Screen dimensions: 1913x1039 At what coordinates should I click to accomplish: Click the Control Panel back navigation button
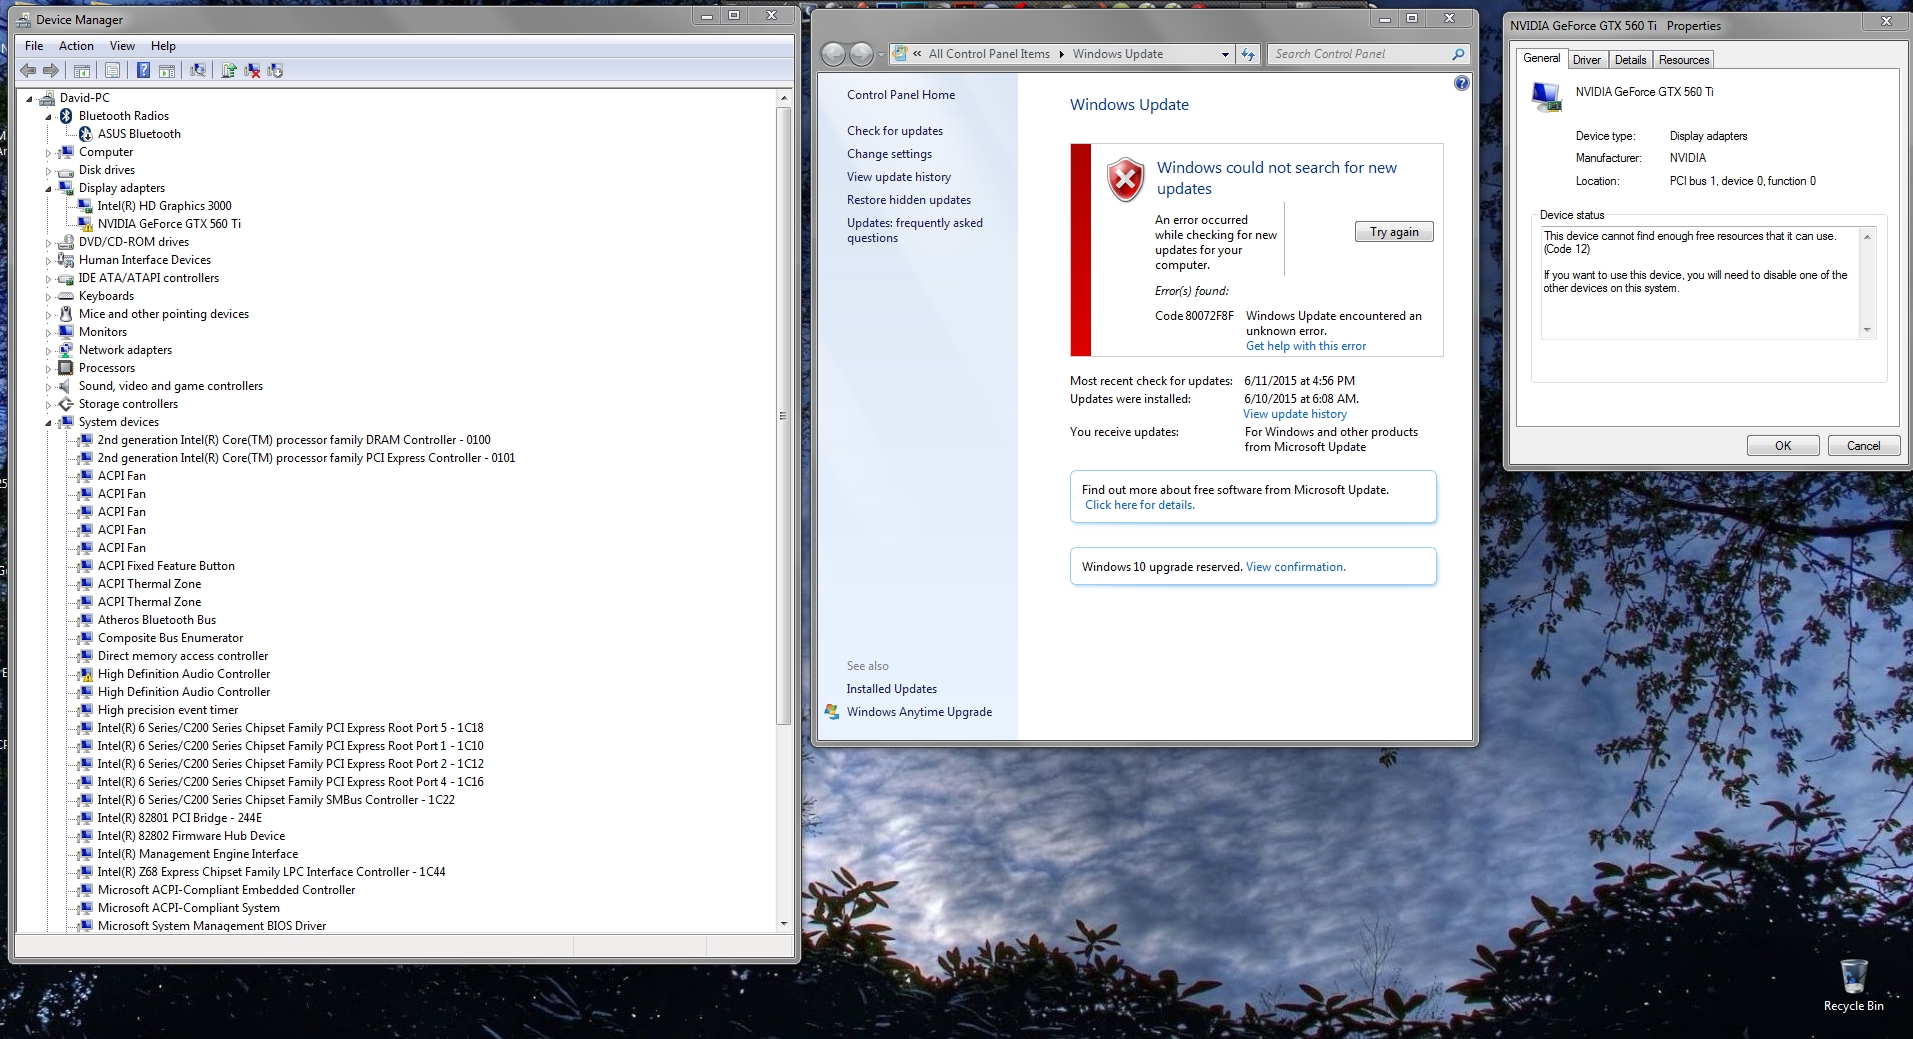833,54
